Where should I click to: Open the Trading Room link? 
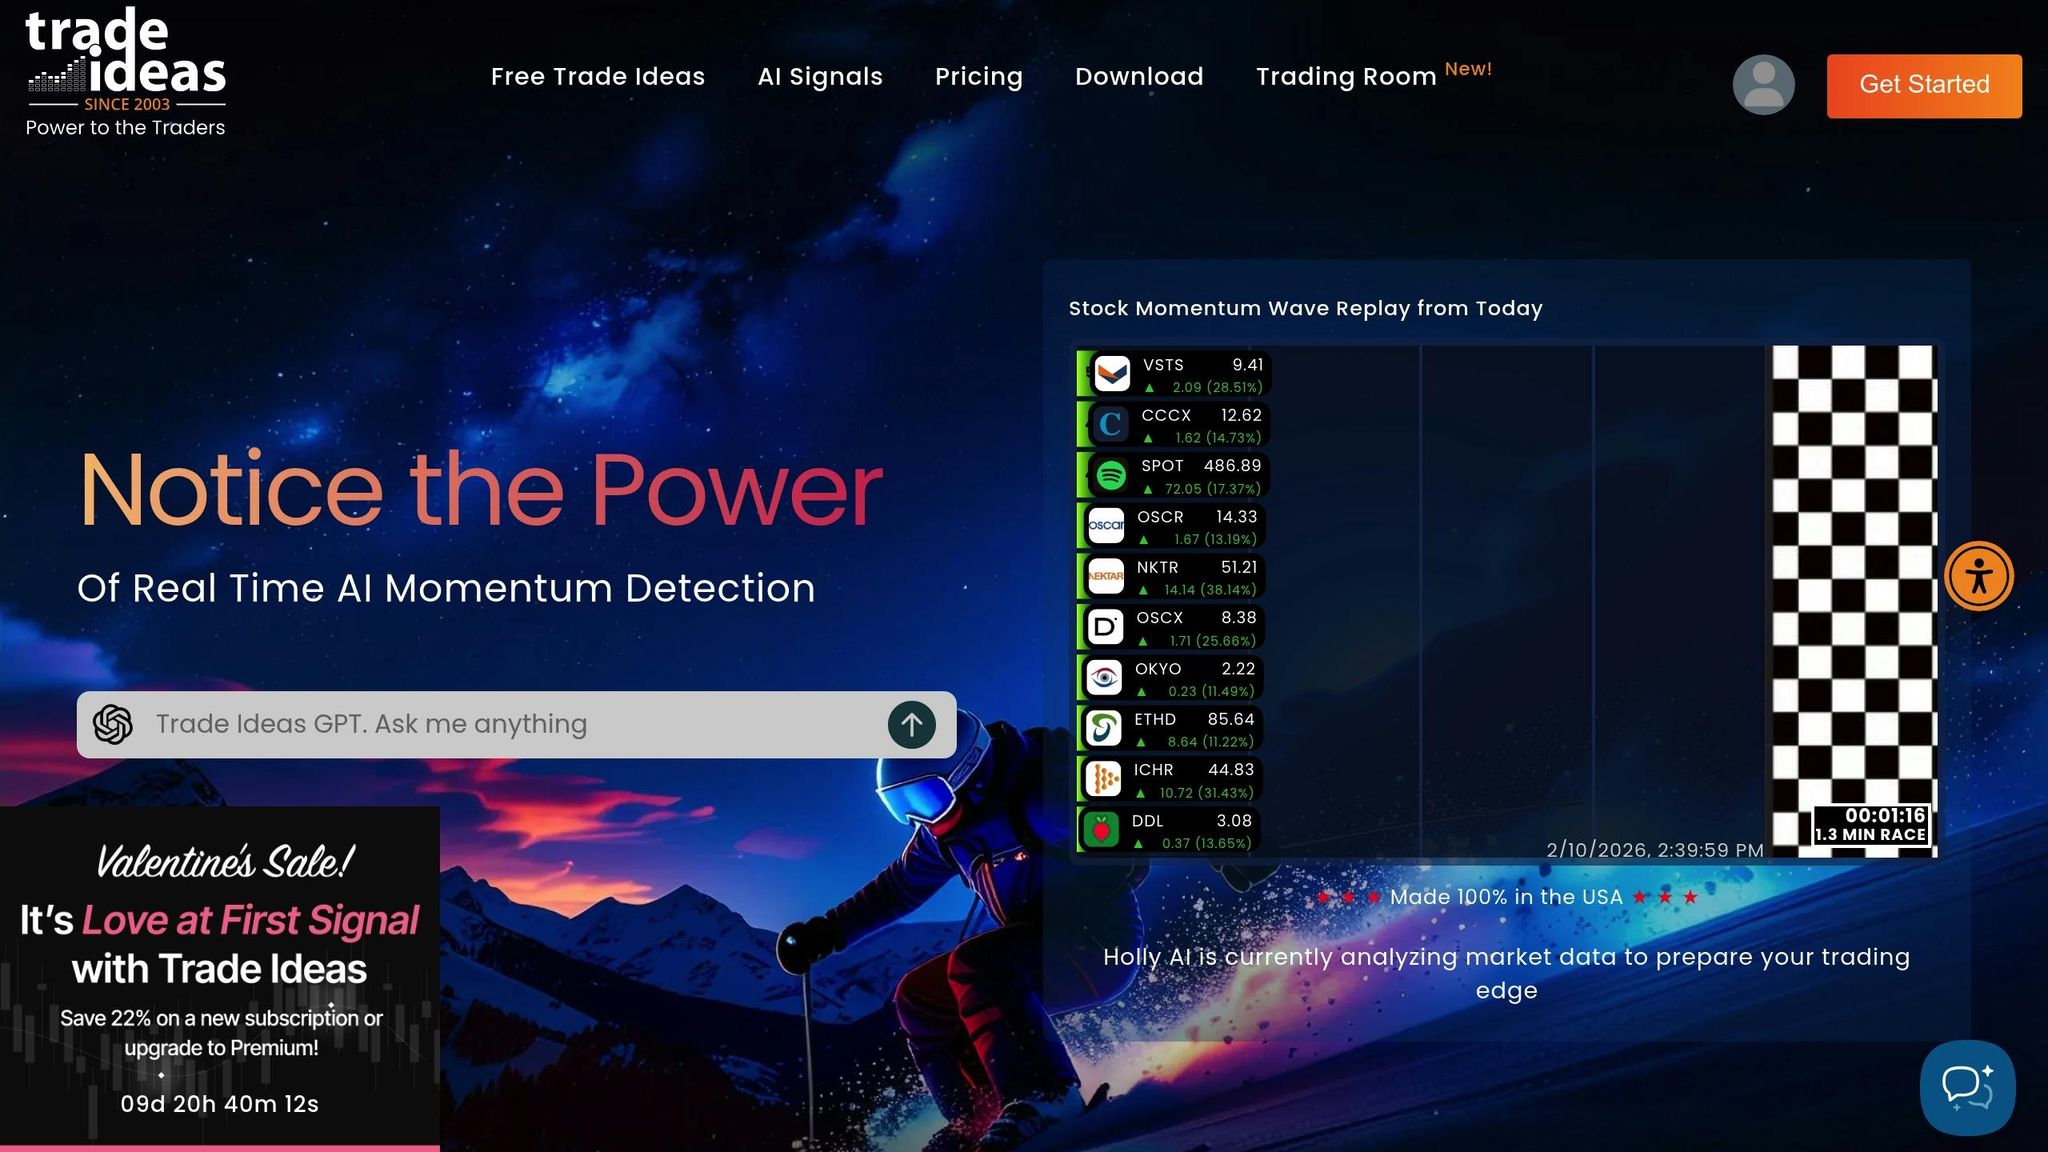point(1346,77)
